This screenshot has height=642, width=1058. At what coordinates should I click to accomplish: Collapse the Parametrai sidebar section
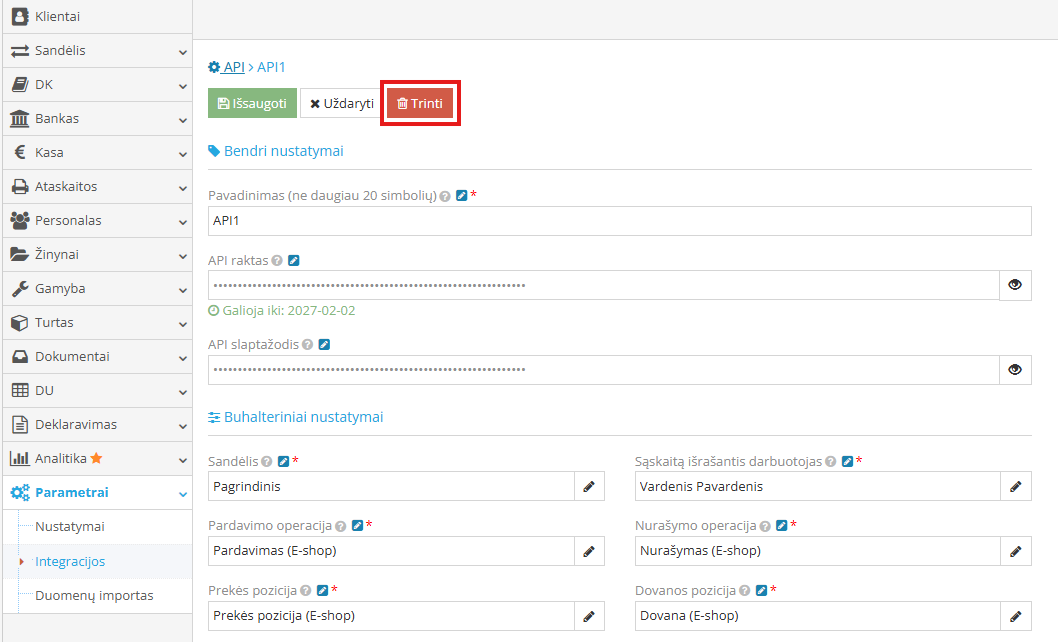click(97, 492)
